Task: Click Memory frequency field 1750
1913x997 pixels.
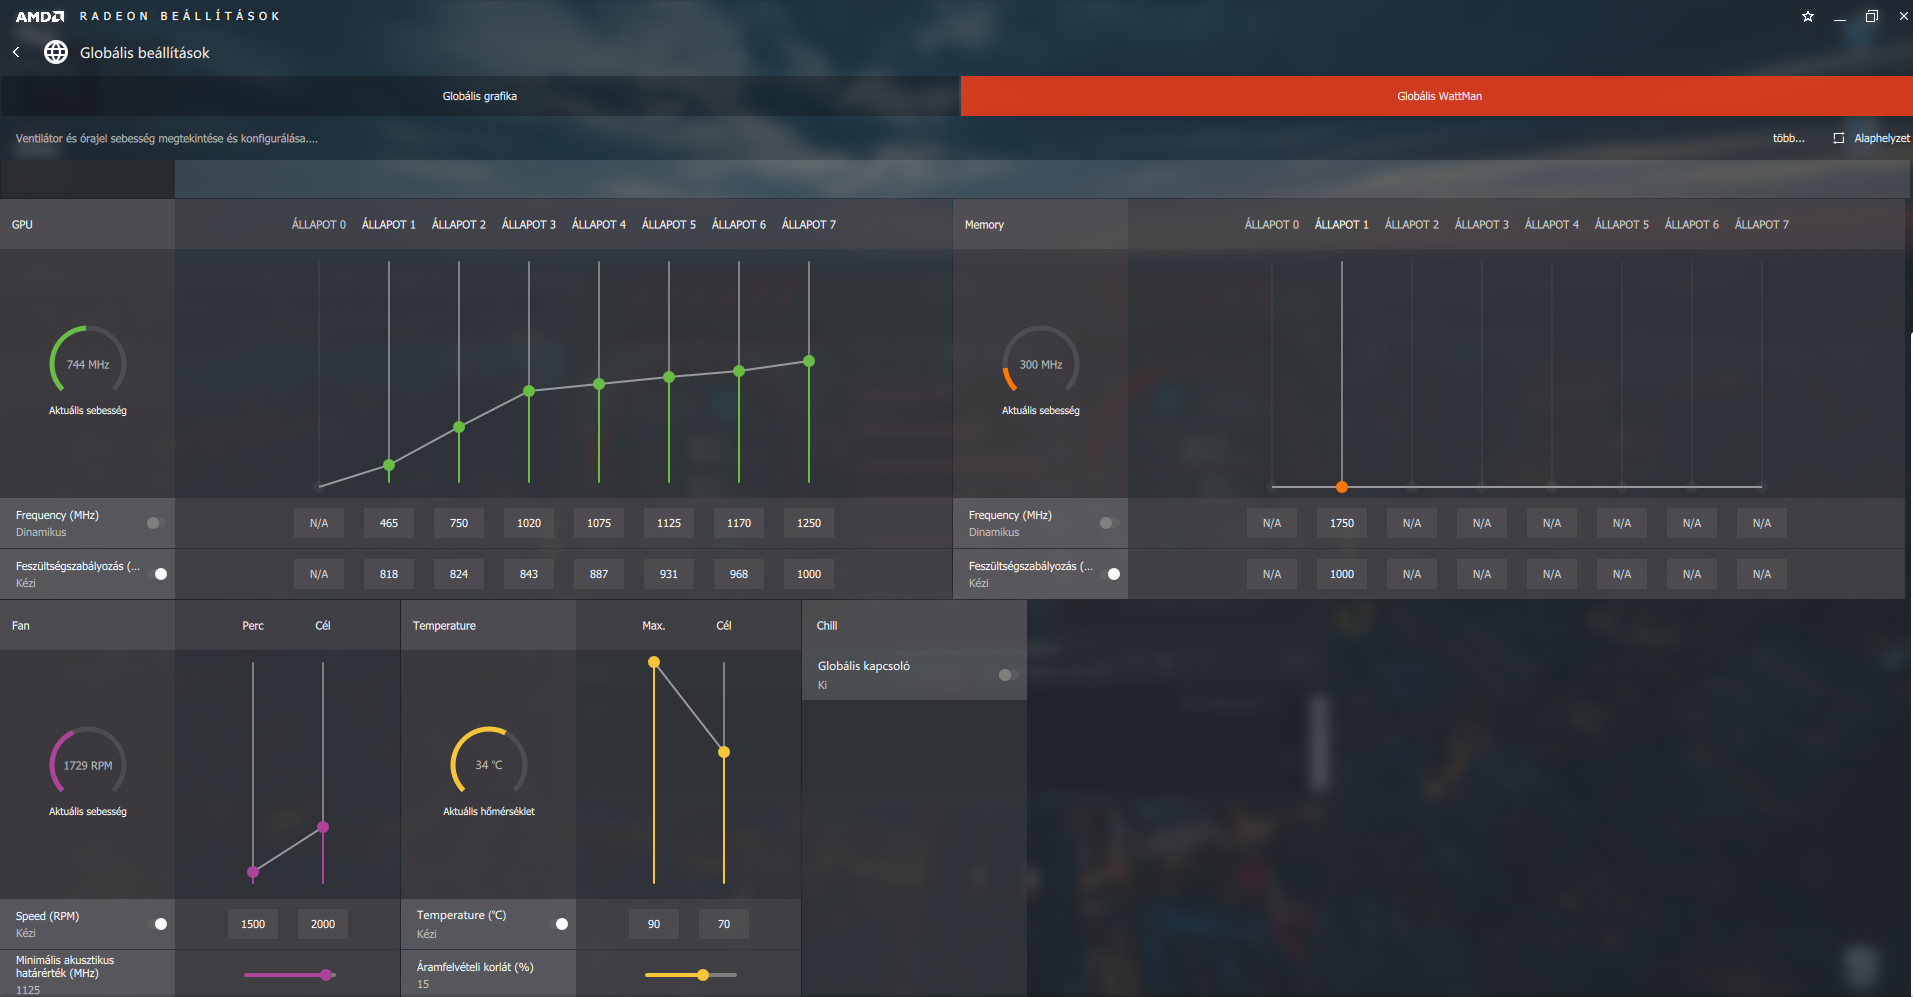Action: (1342, 523)
